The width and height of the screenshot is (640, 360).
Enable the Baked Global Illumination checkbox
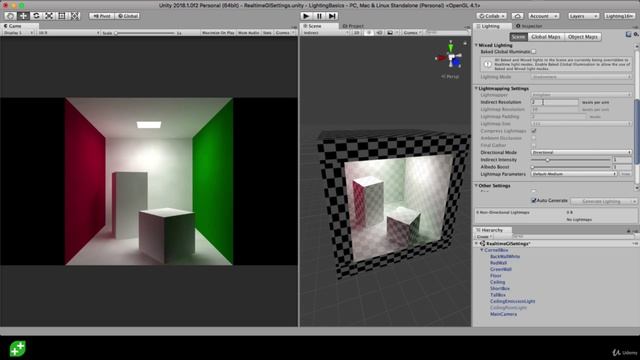(x=533, y=52)
